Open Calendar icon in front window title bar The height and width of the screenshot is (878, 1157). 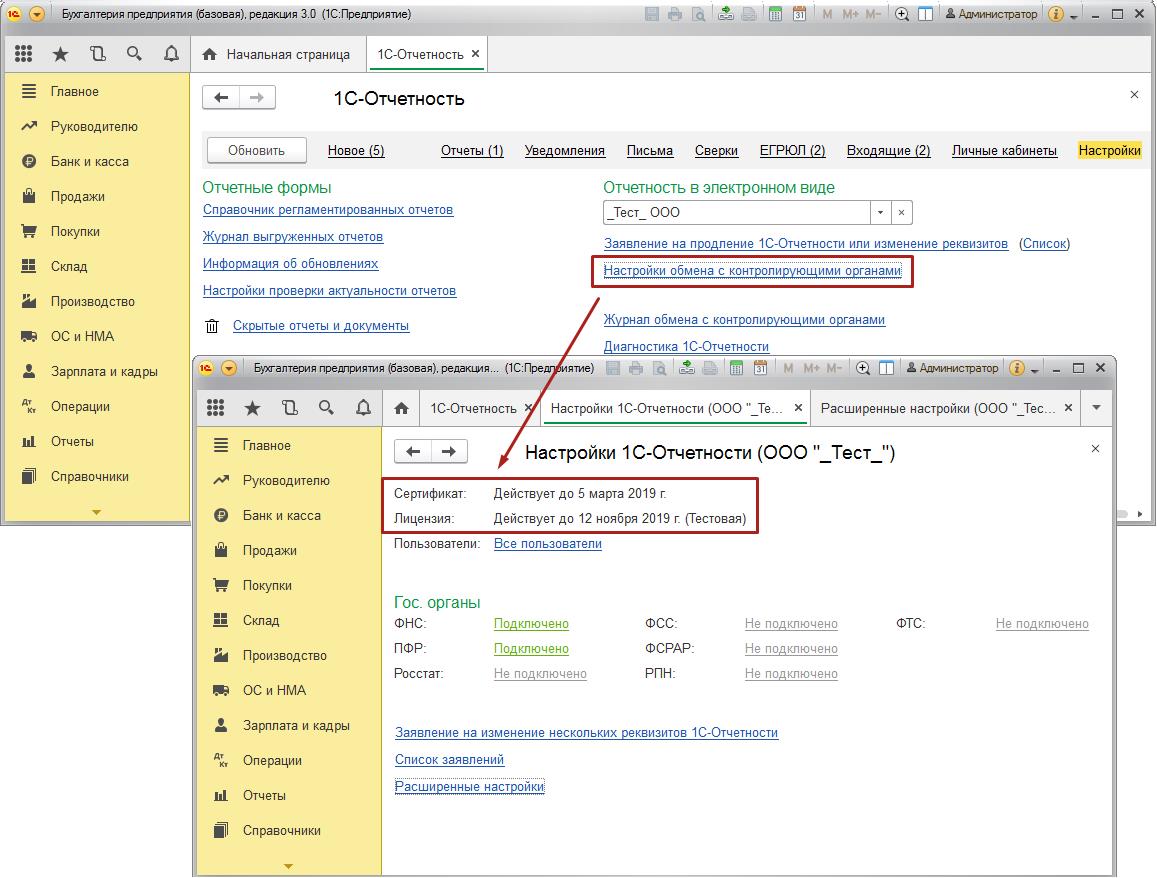click(x=760, y=367)
